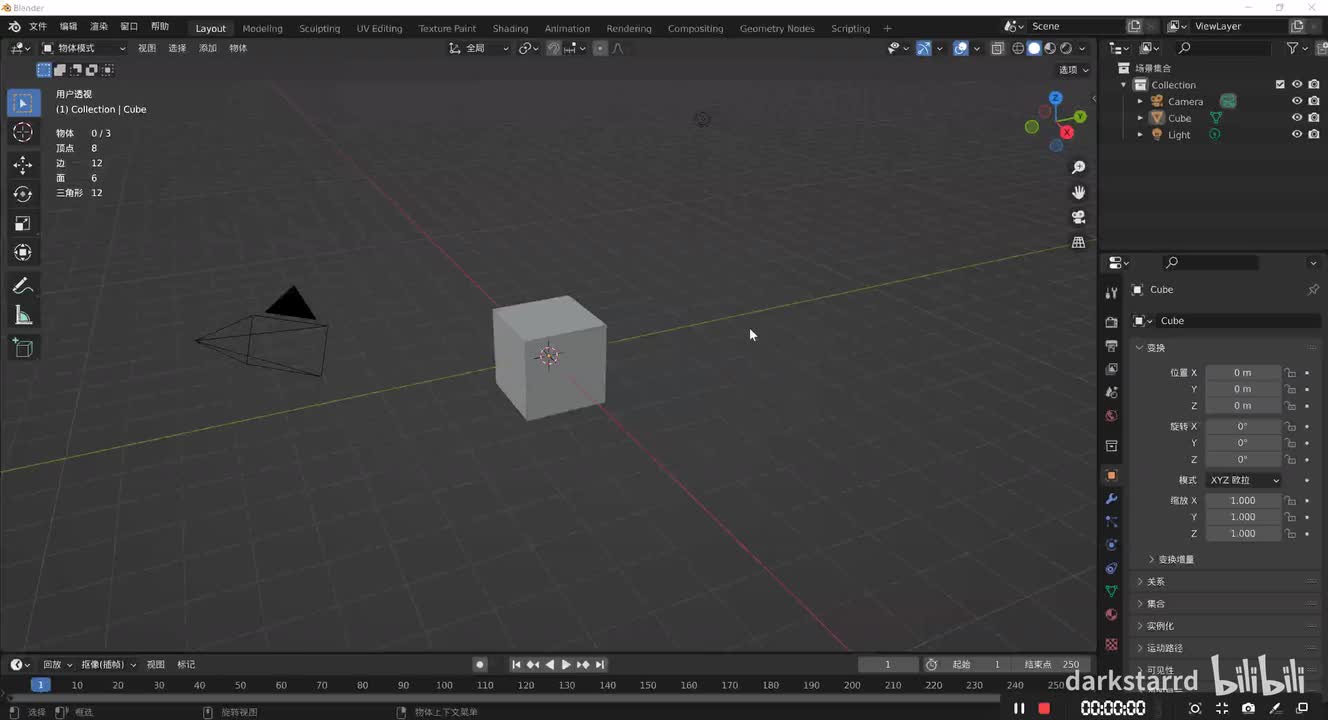Viewport: 1328px width, 720px height.
Task: Expand the 集合 panel
Action: [x=1156, y=604]
